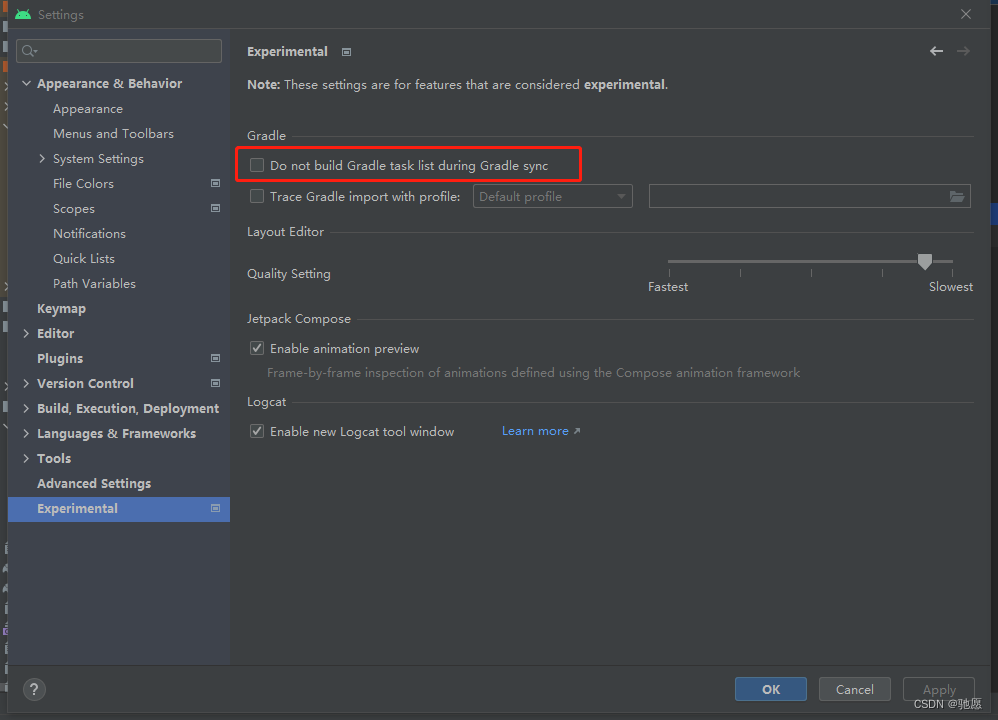Open Notifications settings
The image size is (998, 720).
pos(89,234)
